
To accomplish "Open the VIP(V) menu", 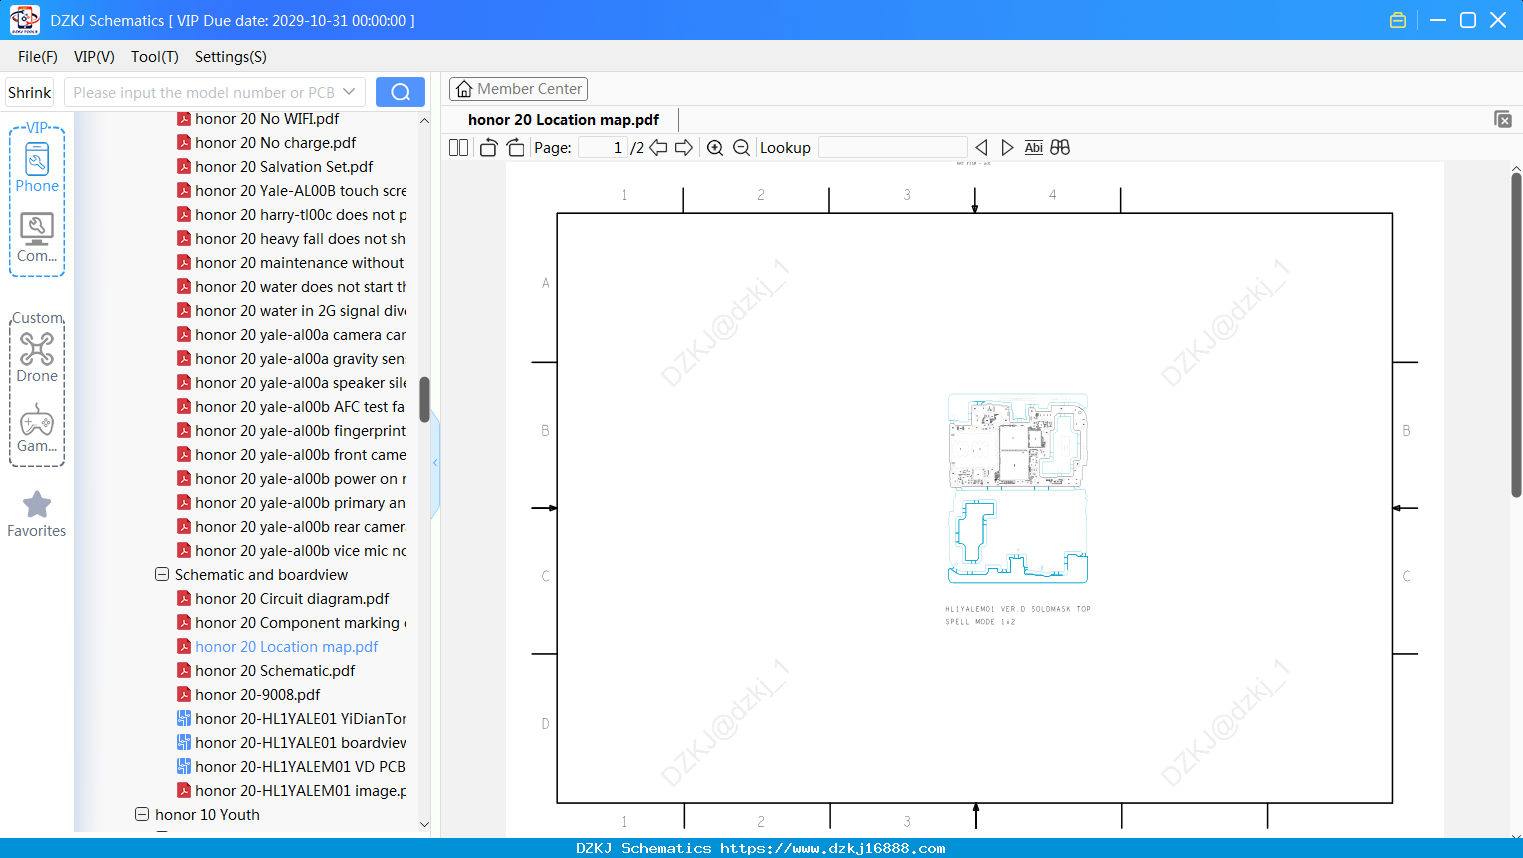I will click(94, 57).
